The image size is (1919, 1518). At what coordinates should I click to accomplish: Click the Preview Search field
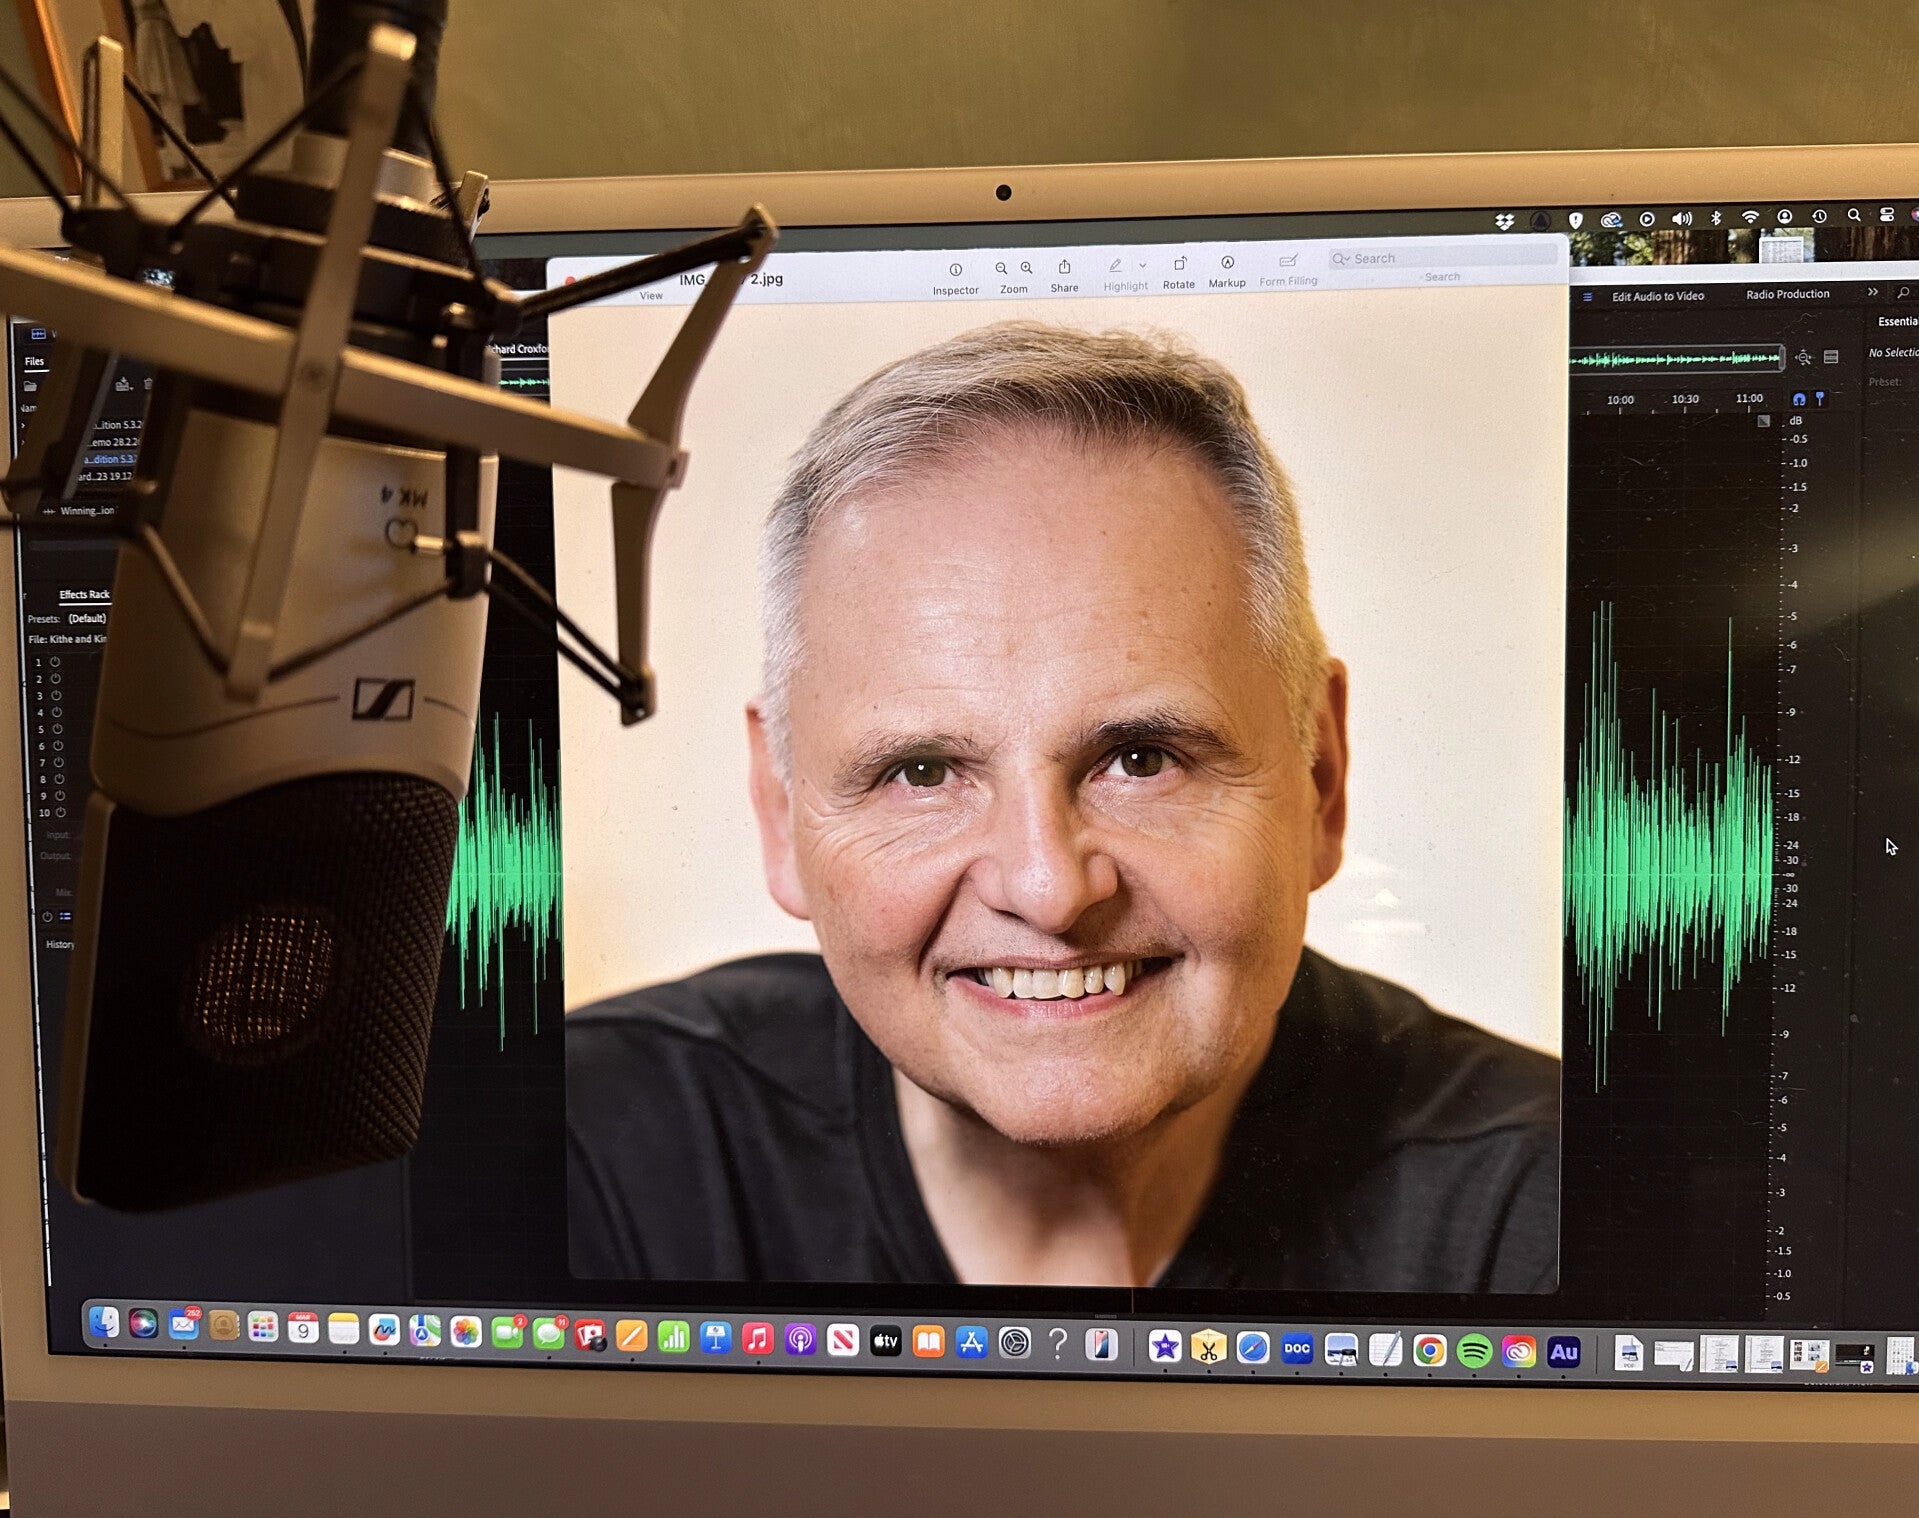pos(1443,258)
